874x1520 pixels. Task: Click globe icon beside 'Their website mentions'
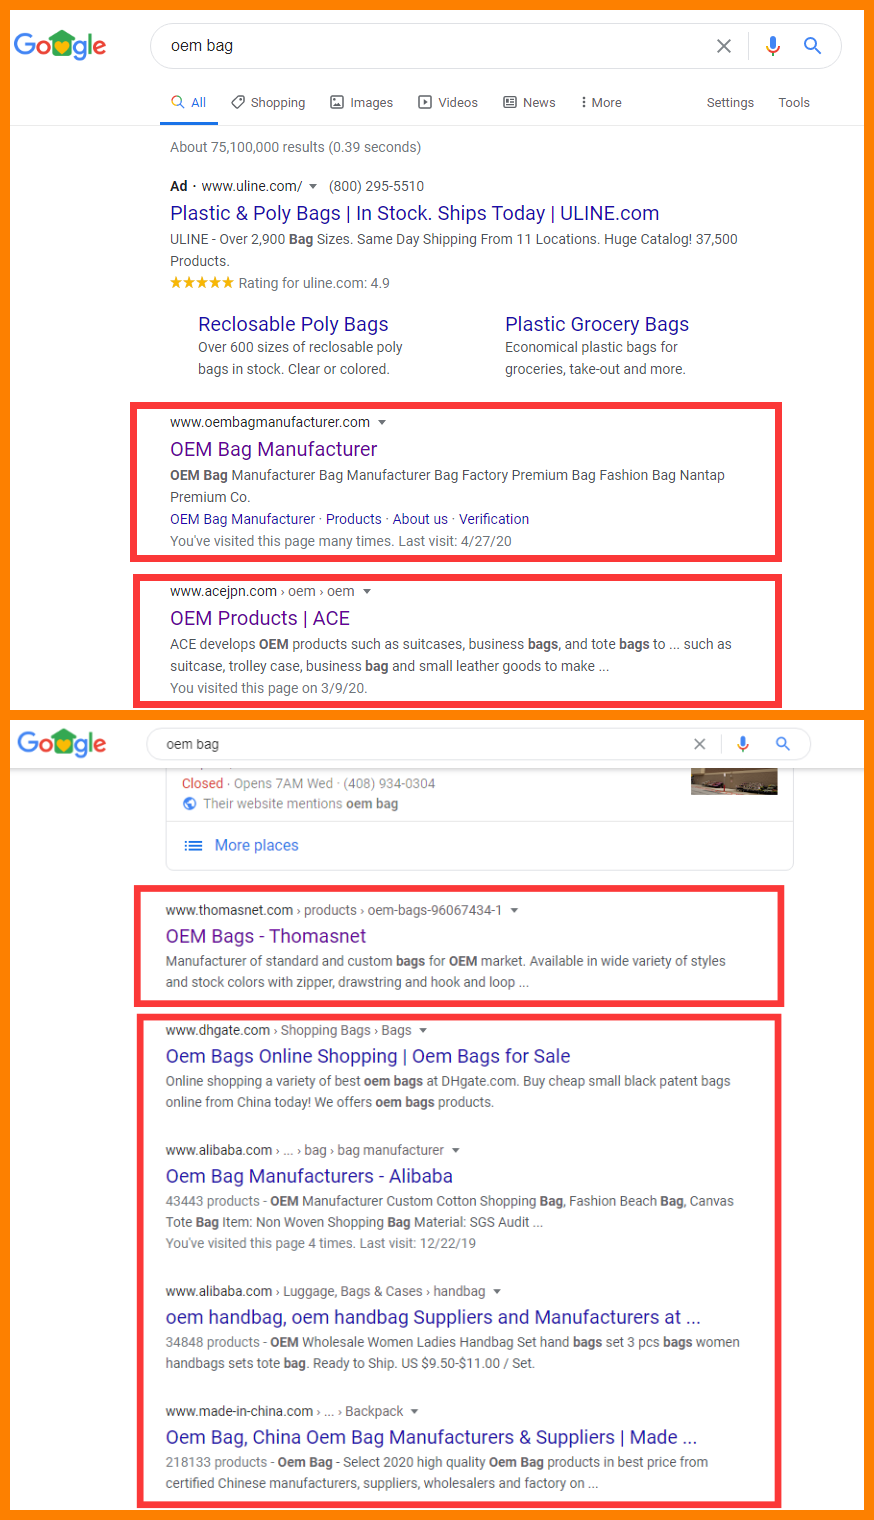click(x=190, y=804)
